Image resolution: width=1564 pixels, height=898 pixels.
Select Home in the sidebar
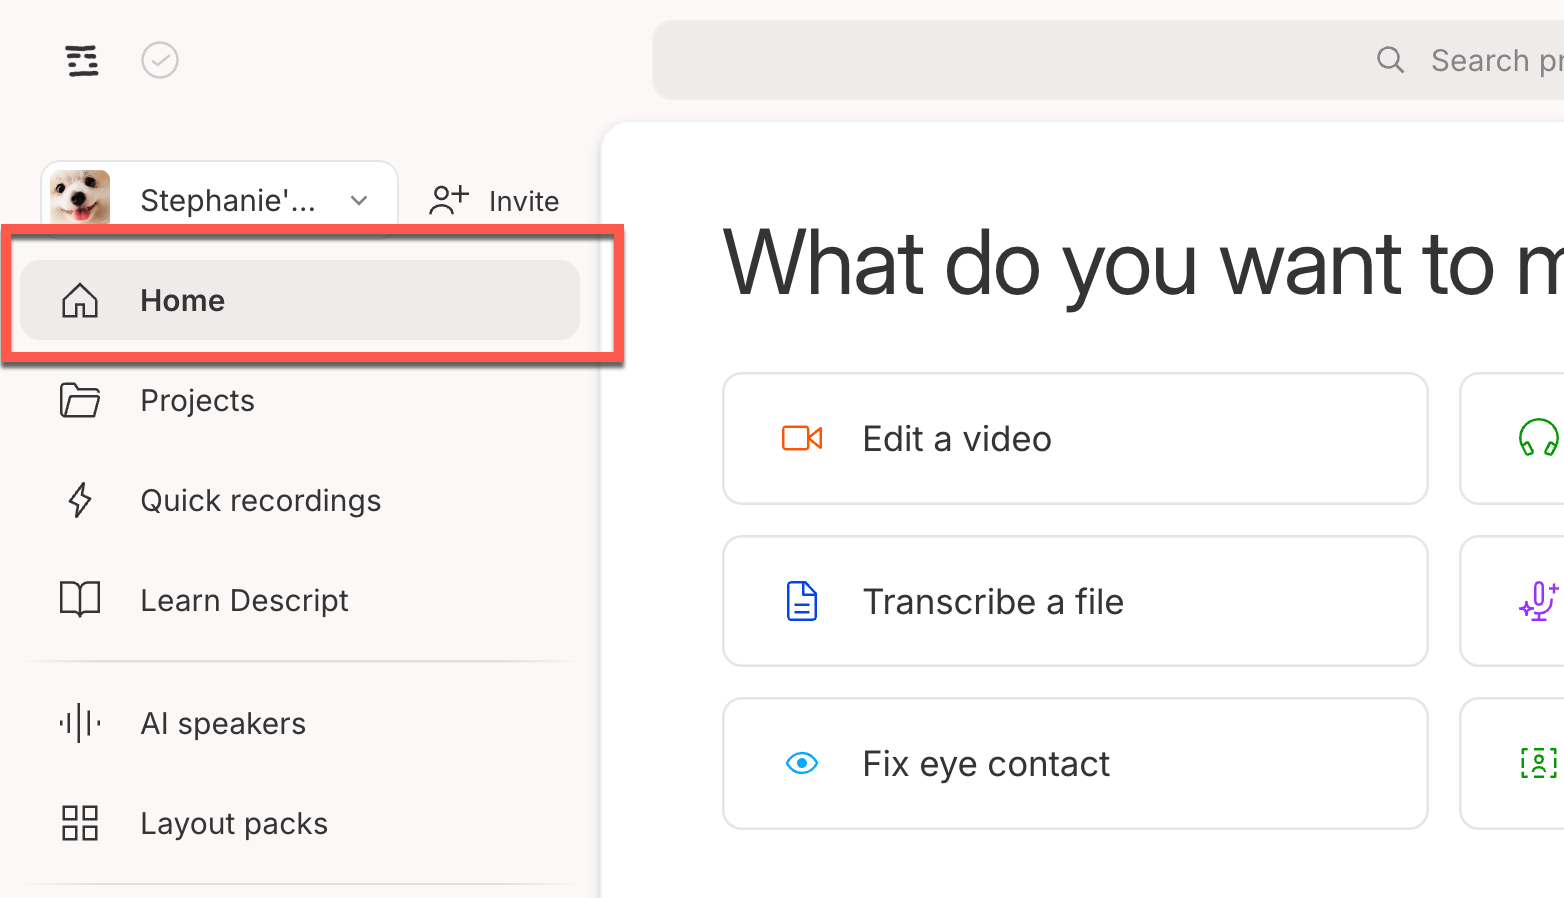[x=300, y=300]
